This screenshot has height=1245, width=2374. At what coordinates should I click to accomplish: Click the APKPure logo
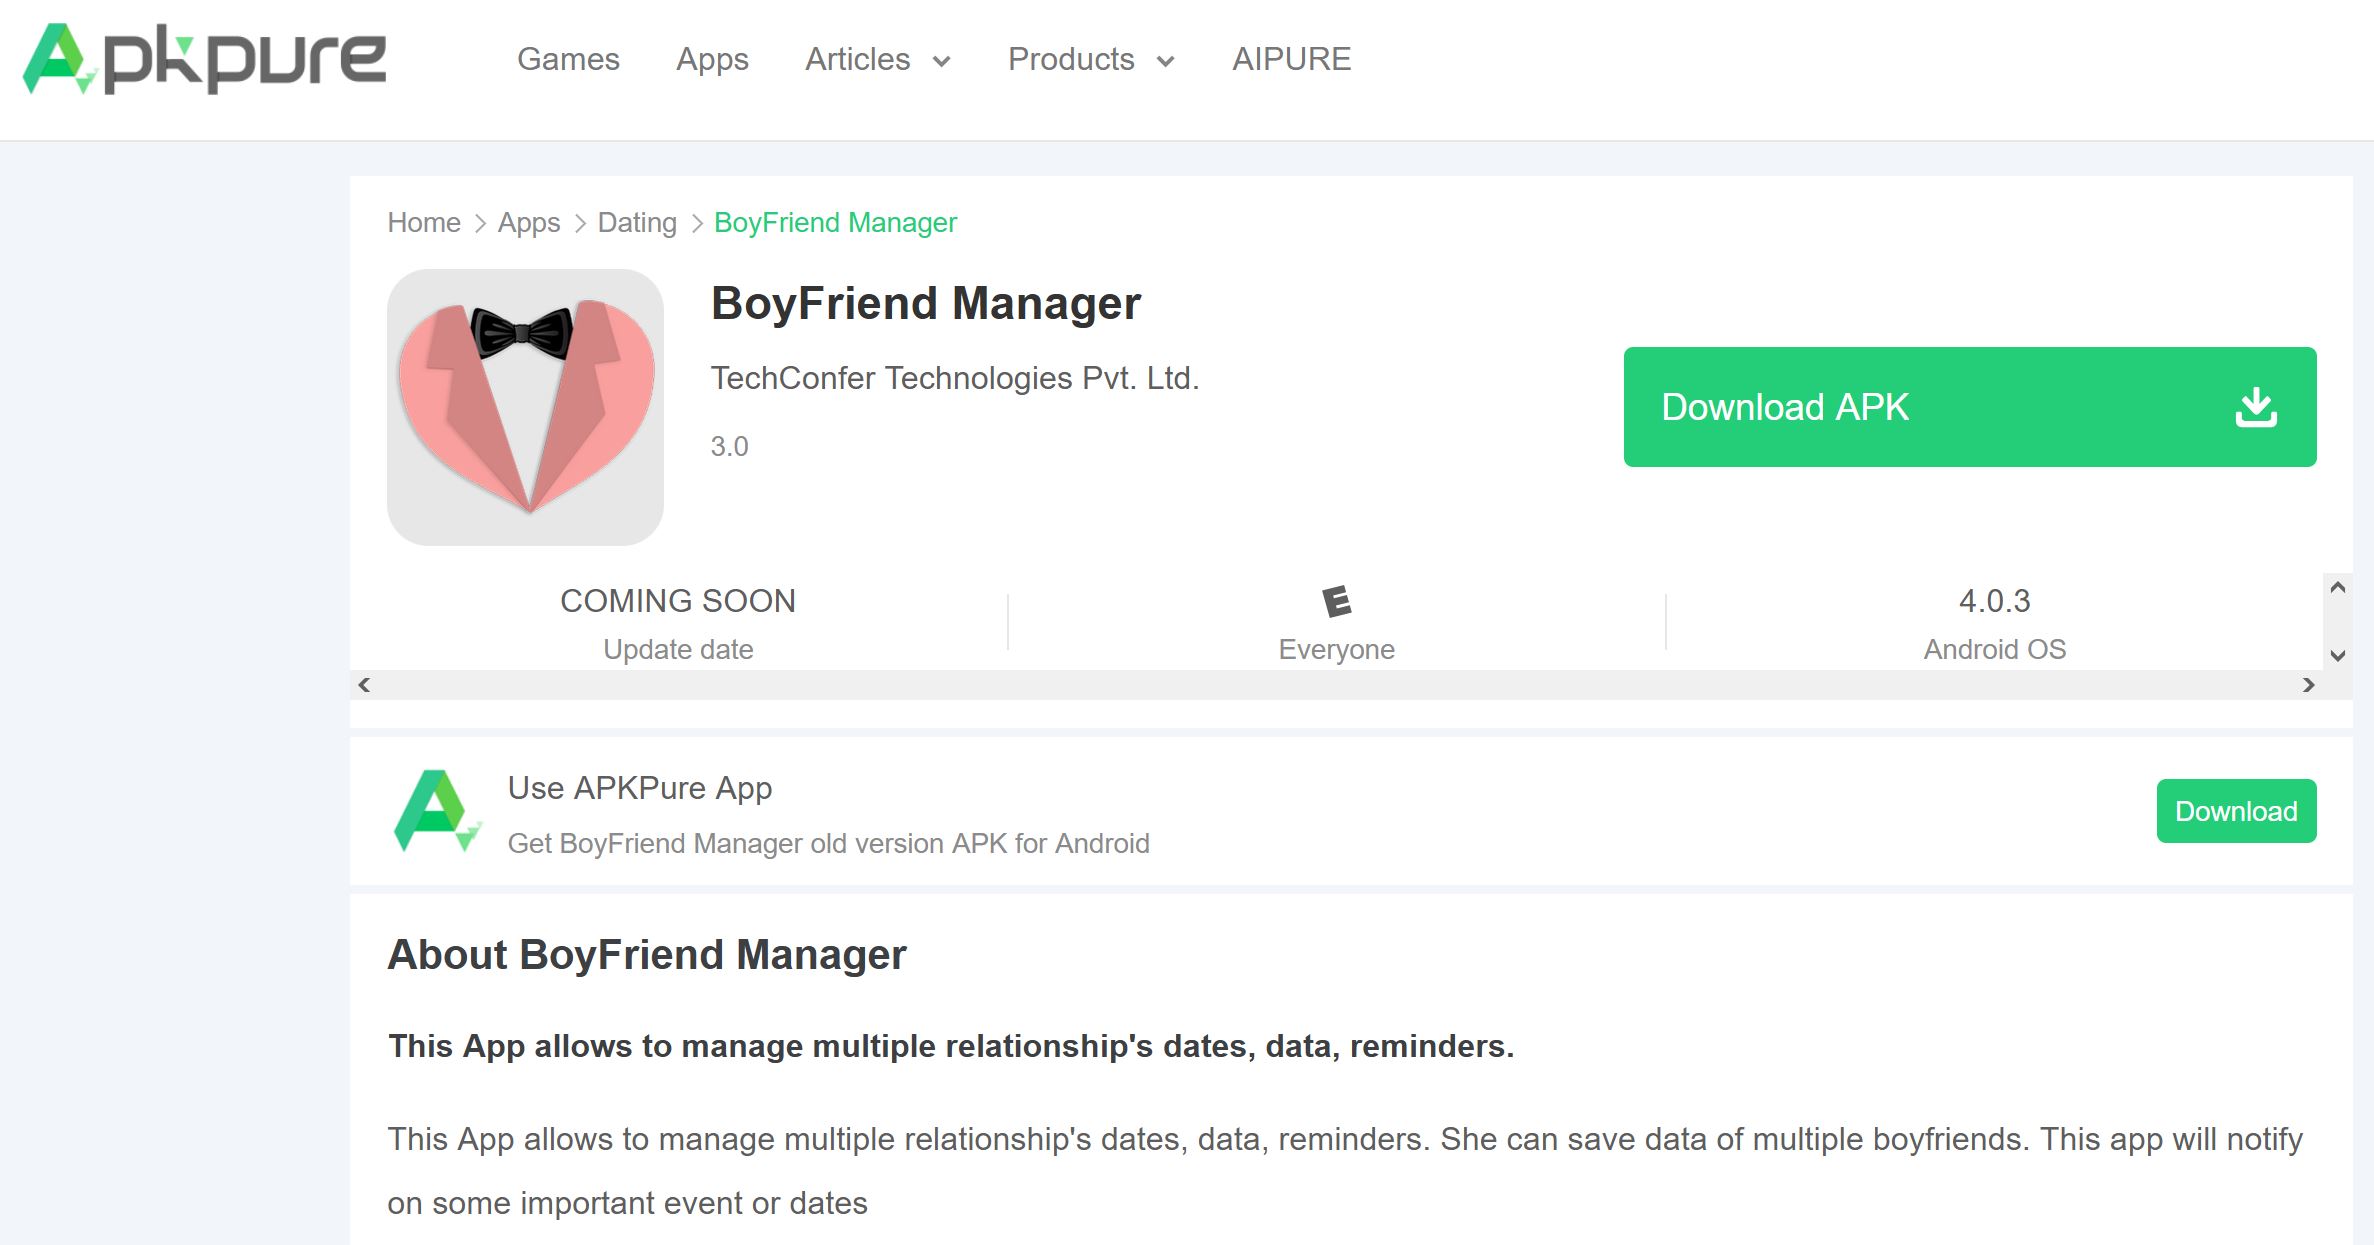pyautogui.click(x=204, y=59)
